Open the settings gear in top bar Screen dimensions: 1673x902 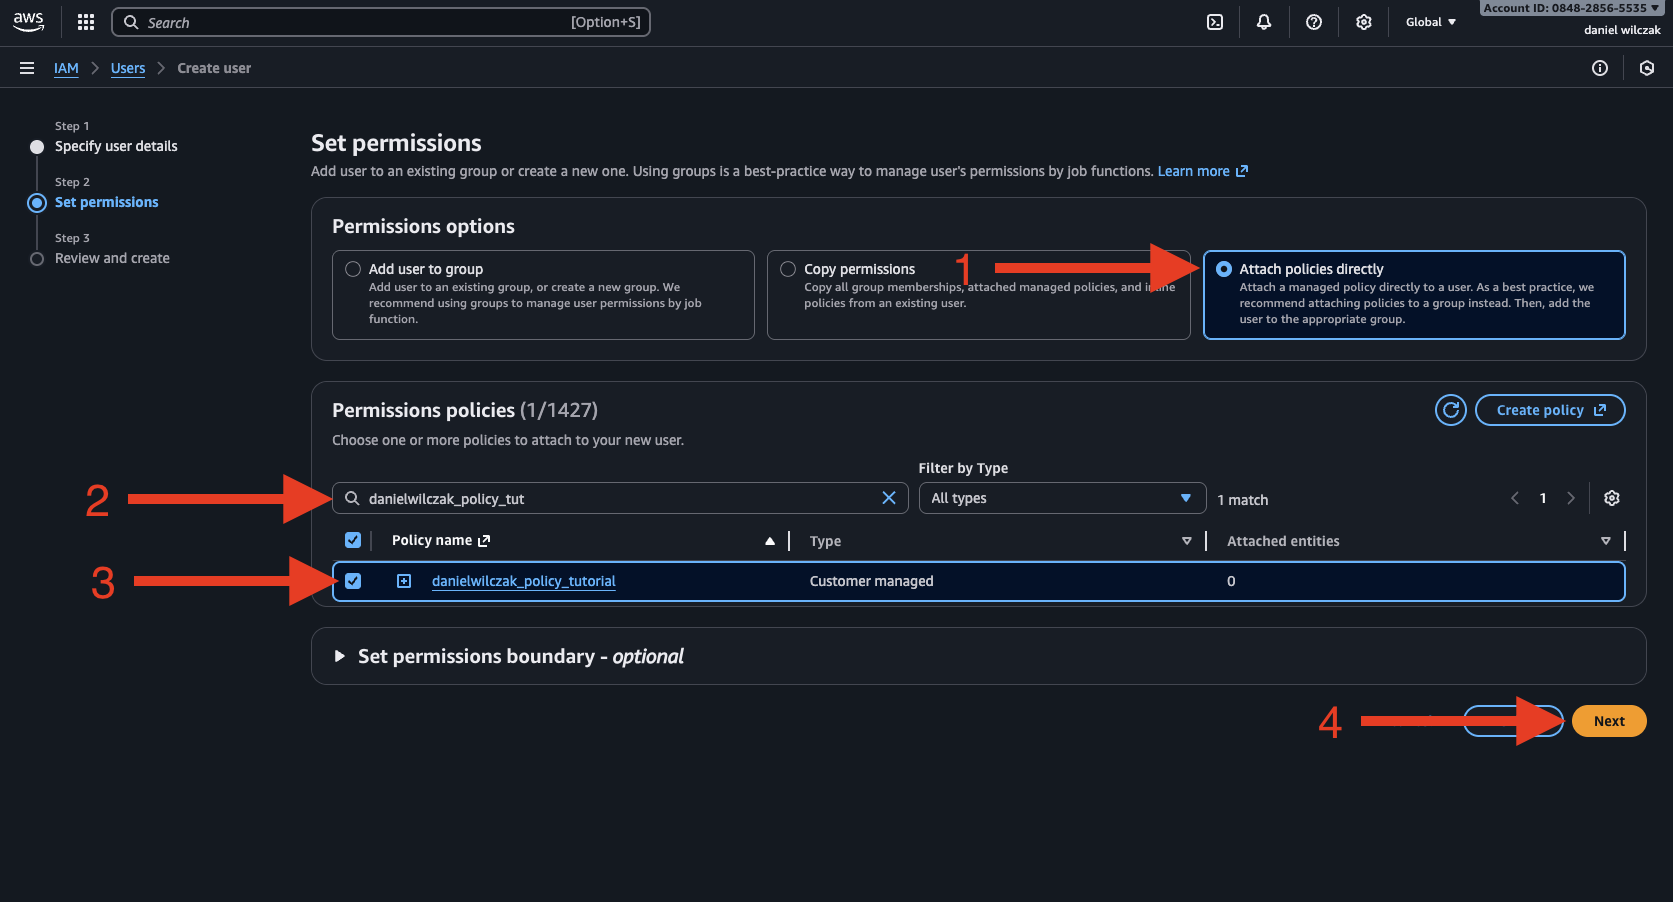[x=1364, y=22]
